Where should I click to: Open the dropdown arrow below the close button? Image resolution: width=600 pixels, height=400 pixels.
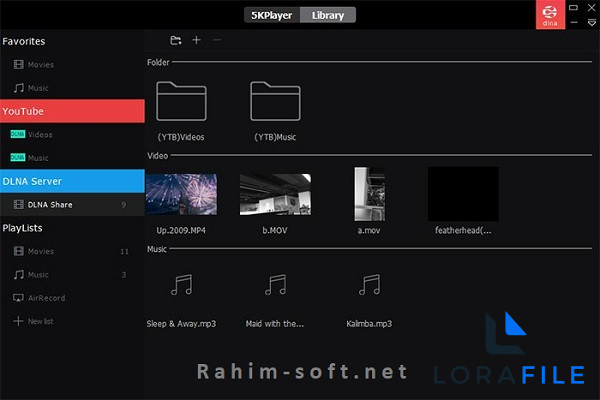pos(592,23)
